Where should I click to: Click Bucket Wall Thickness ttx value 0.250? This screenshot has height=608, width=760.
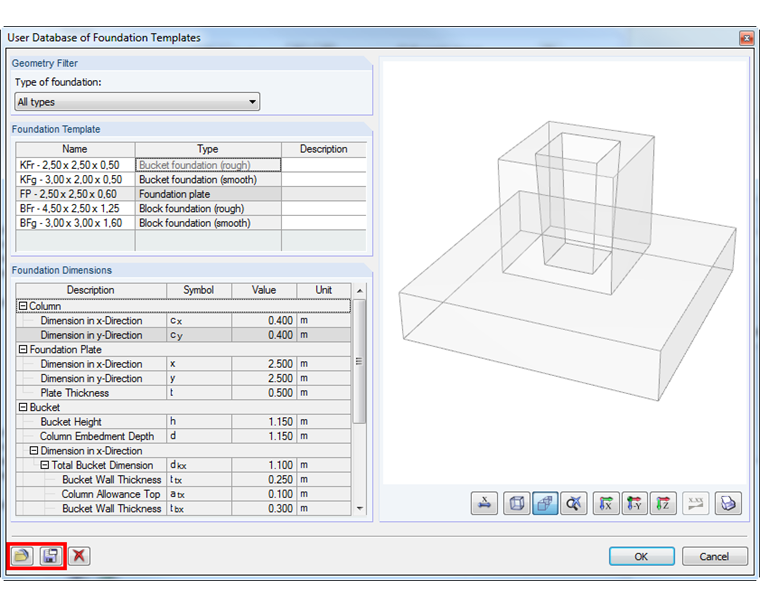click(x=264, y=480)
